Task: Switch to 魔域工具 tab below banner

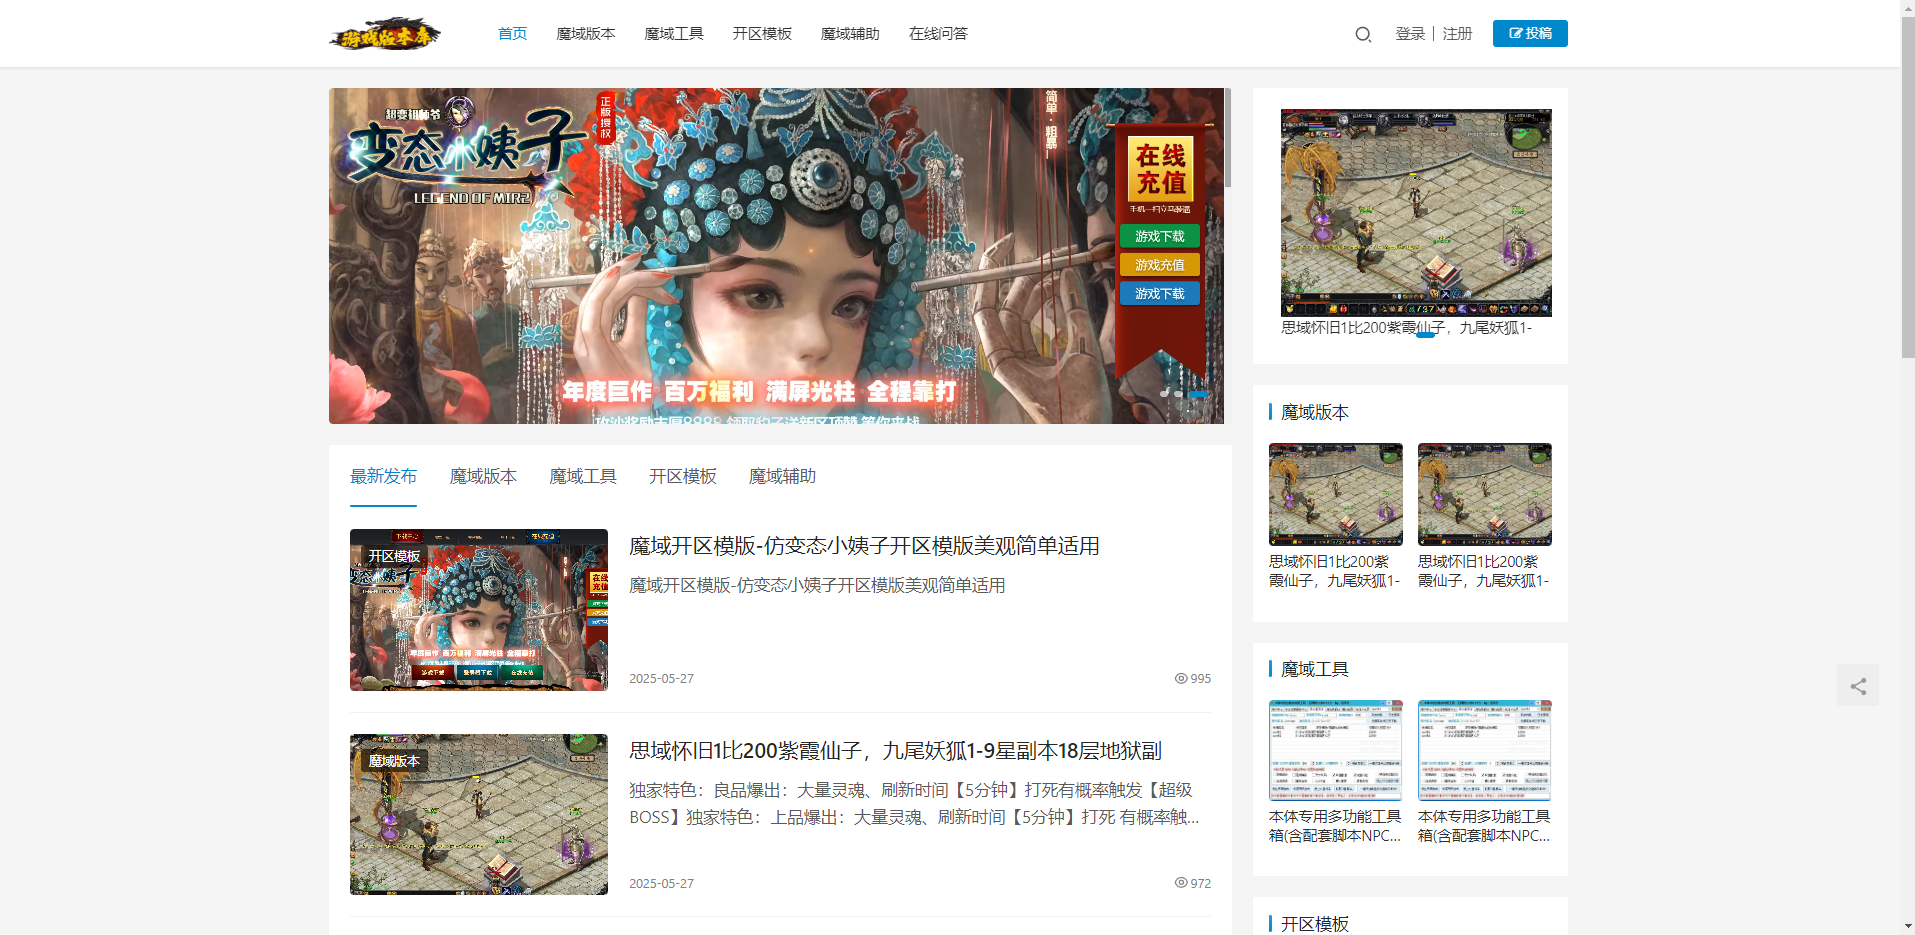Action: pos(583,476)
